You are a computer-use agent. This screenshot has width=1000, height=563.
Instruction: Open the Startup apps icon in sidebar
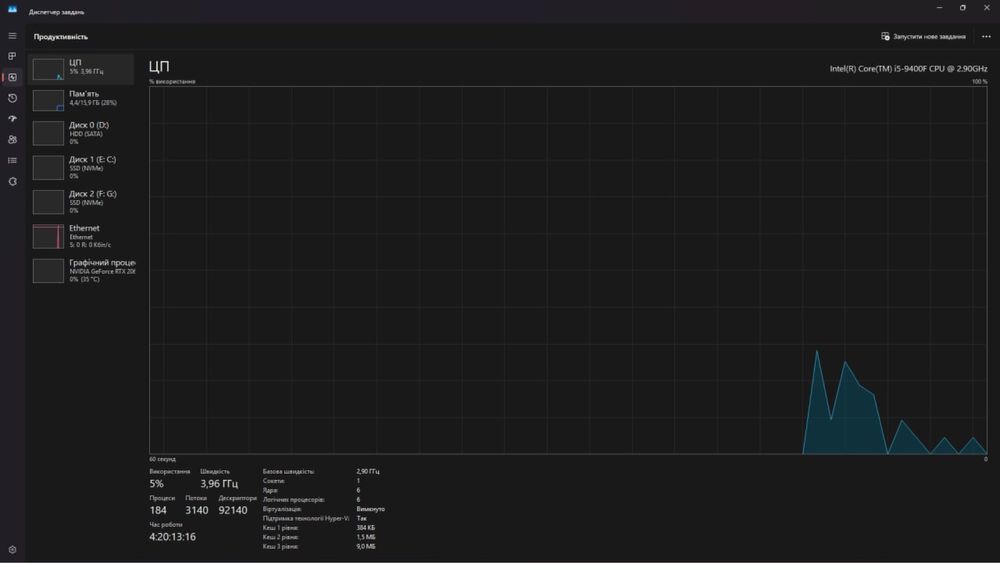tap(12, 119)
